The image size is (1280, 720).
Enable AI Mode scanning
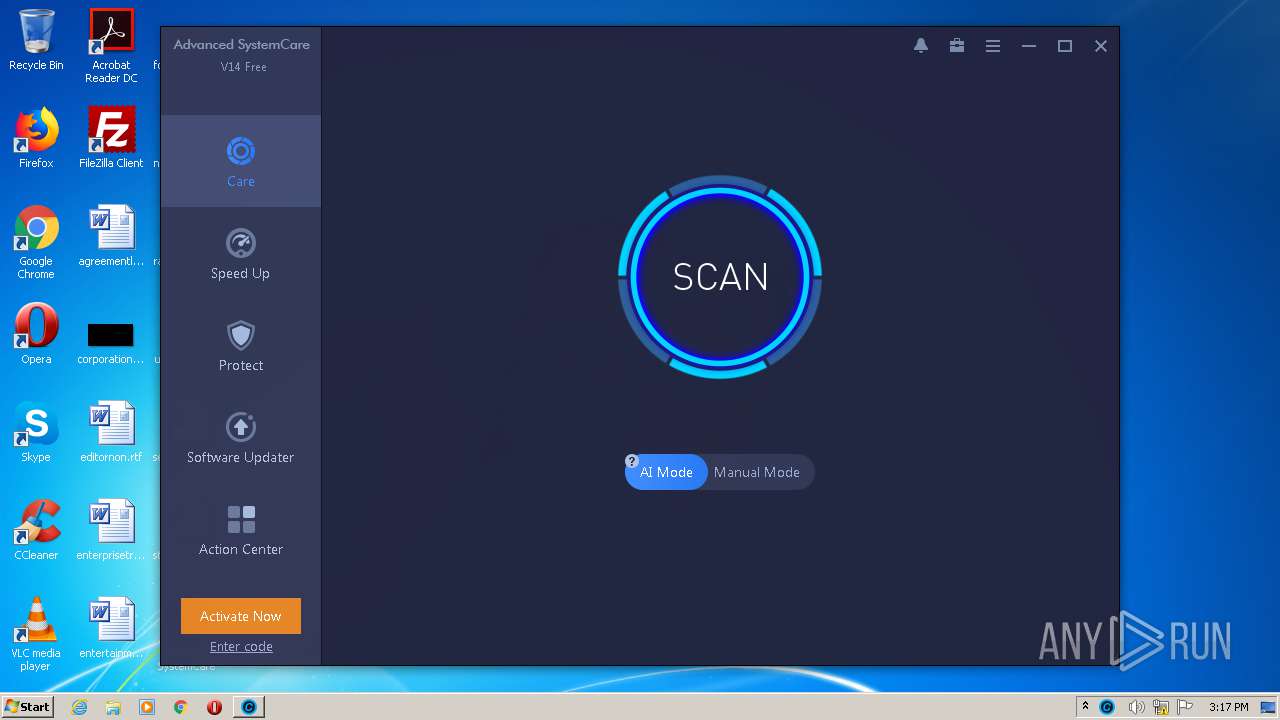(666, 472)
